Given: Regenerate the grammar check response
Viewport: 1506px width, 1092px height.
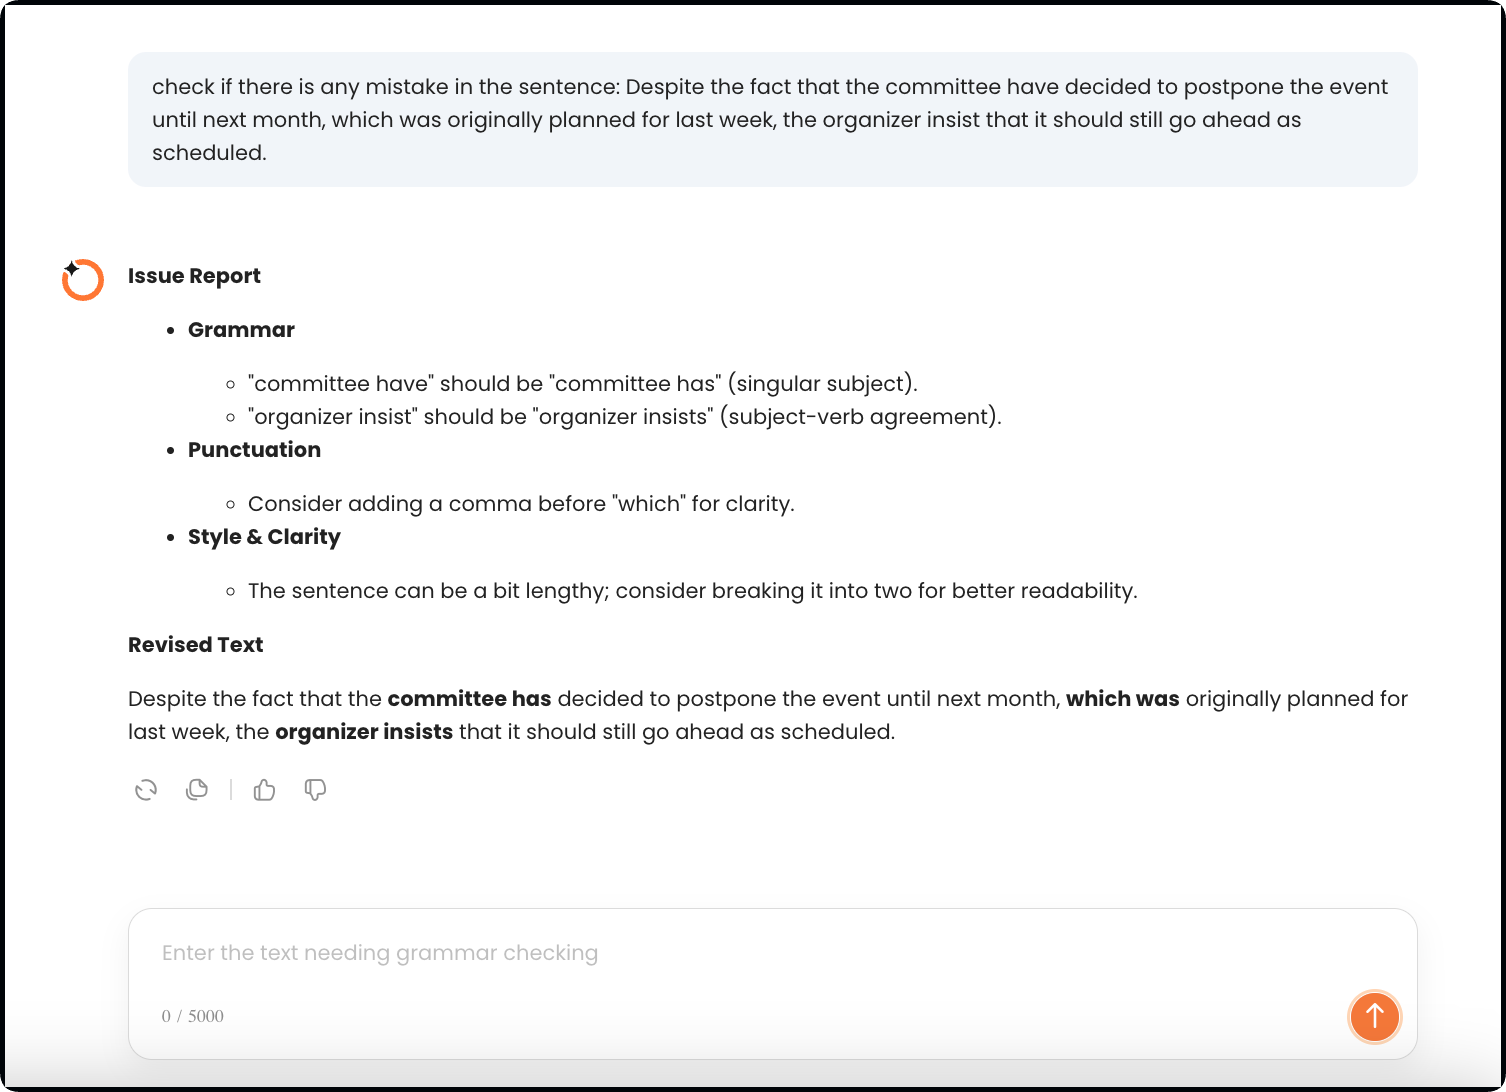Looking at the screenshot, I should coord(146,790).
